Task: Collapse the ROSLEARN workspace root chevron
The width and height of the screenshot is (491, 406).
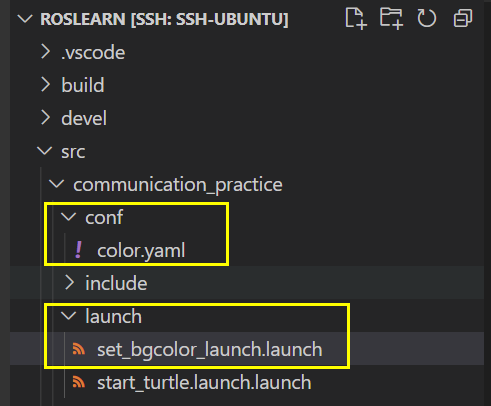Action: coord(25,19)
